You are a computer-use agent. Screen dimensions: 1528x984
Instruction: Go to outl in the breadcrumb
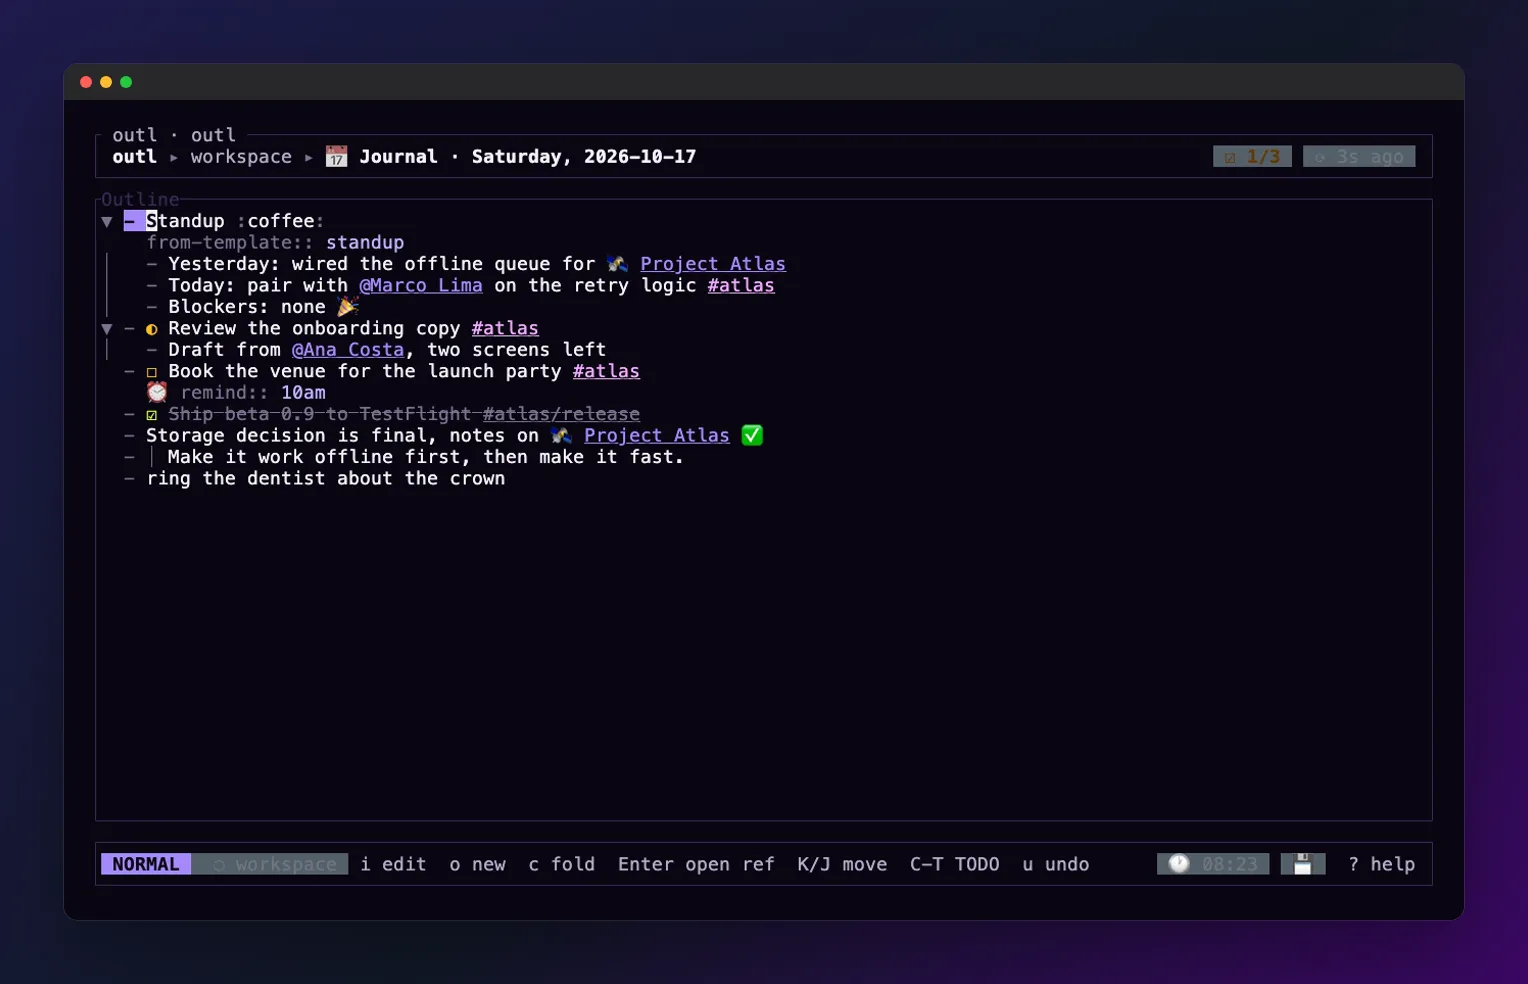(134, 157)
